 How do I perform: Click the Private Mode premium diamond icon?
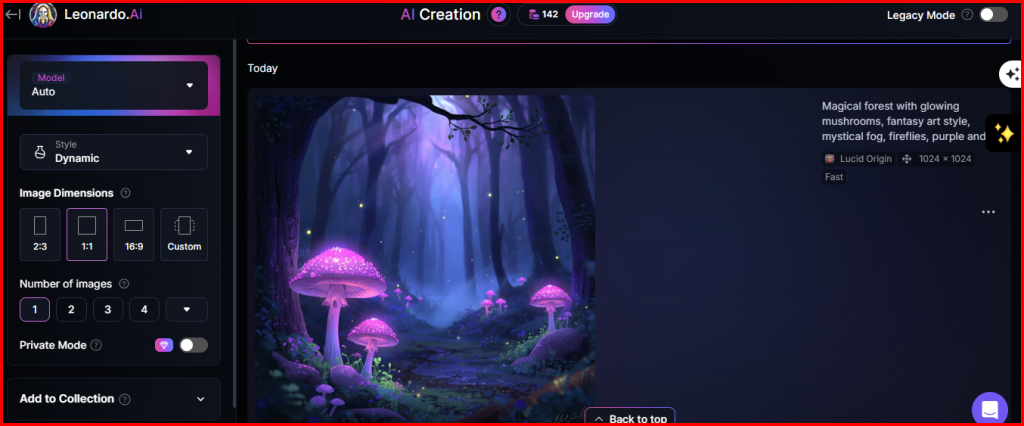click(x=164, y=345)
